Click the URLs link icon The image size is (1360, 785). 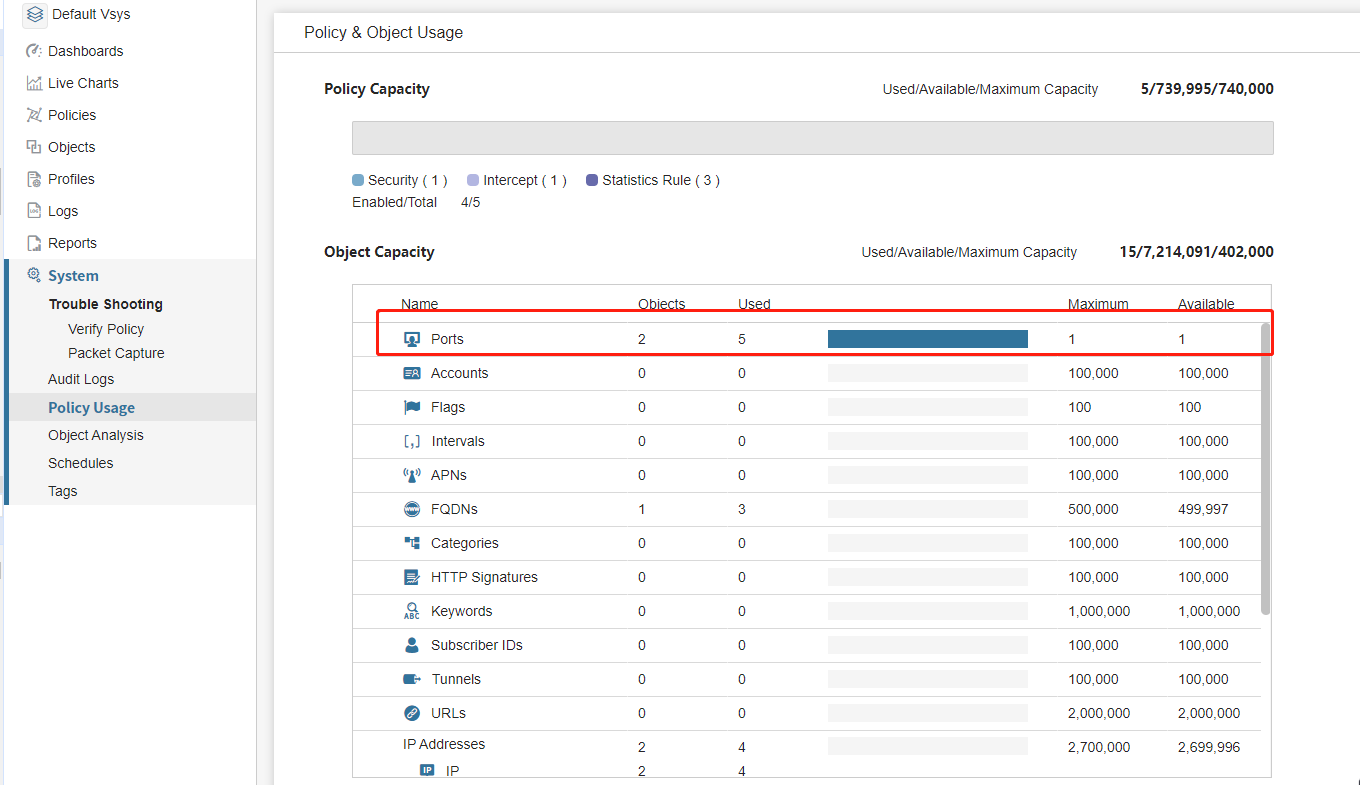(x=412, y=713)
